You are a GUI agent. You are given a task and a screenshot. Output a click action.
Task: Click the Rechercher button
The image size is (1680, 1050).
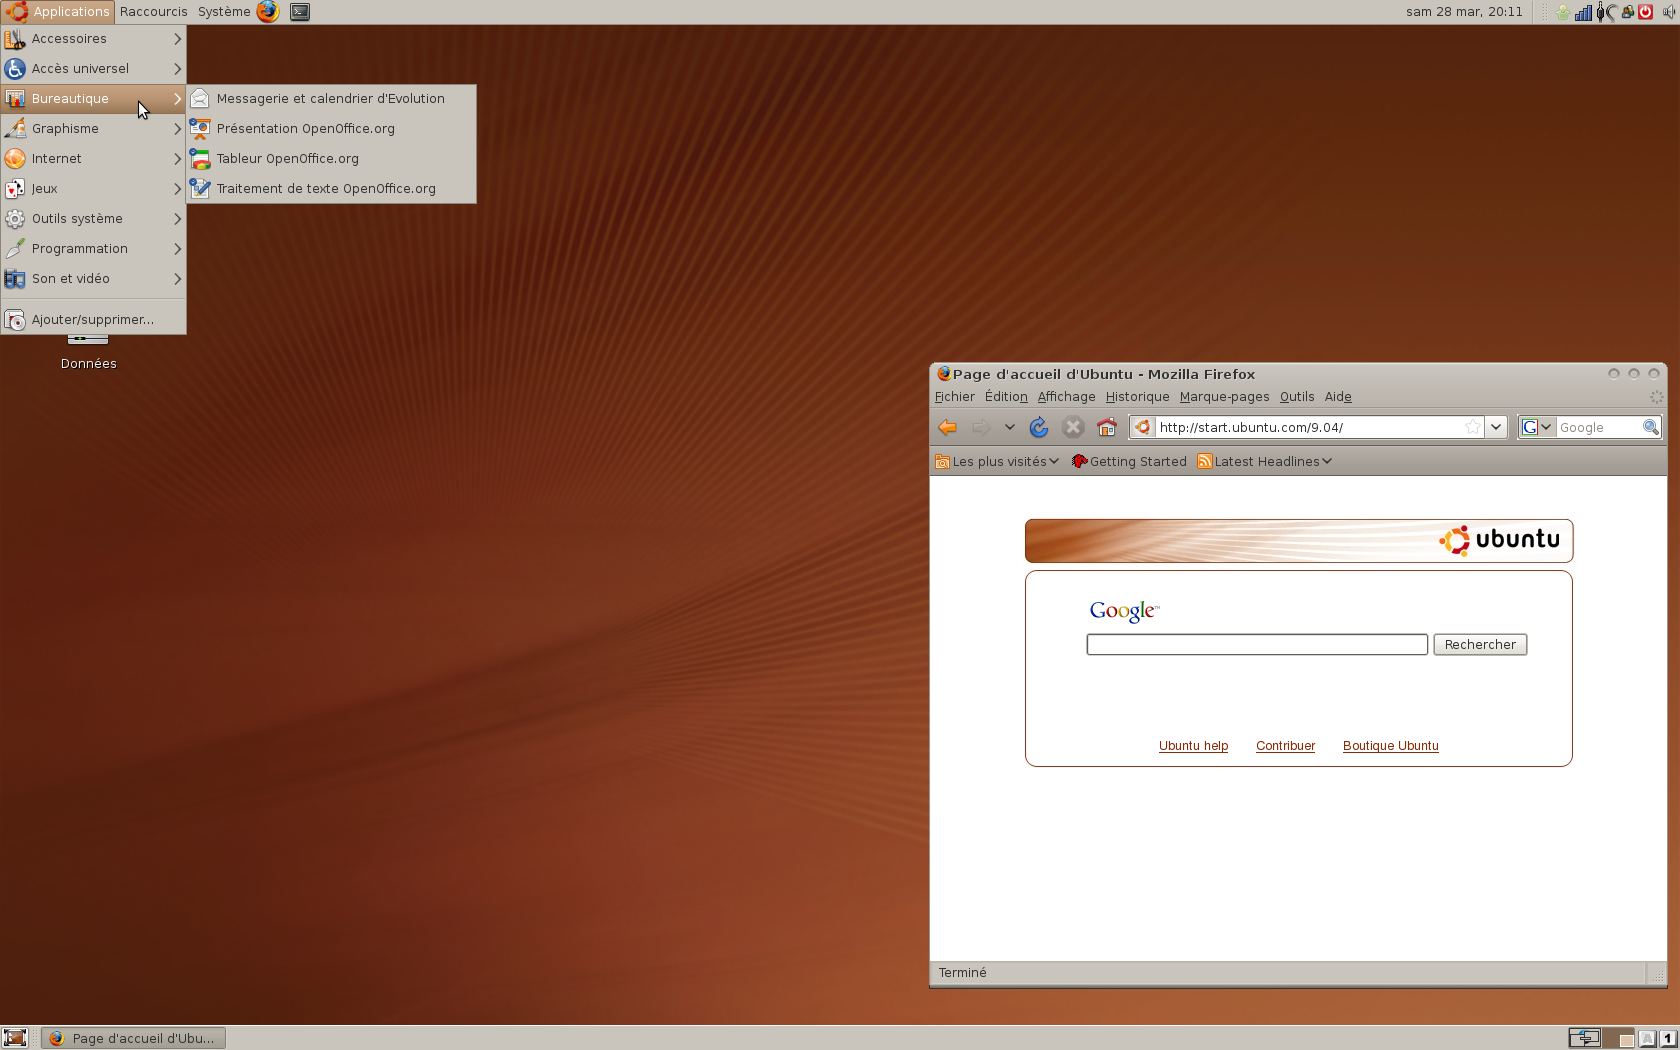1480,645
